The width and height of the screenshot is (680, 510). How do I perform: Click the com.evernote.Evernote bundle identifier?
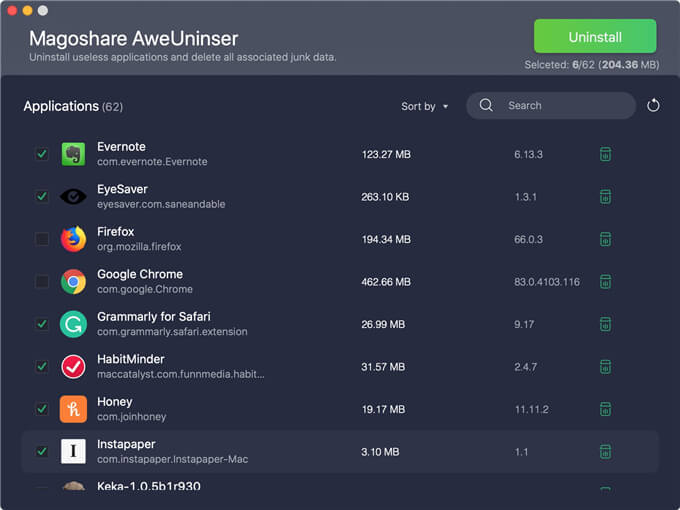coord(152,162)
